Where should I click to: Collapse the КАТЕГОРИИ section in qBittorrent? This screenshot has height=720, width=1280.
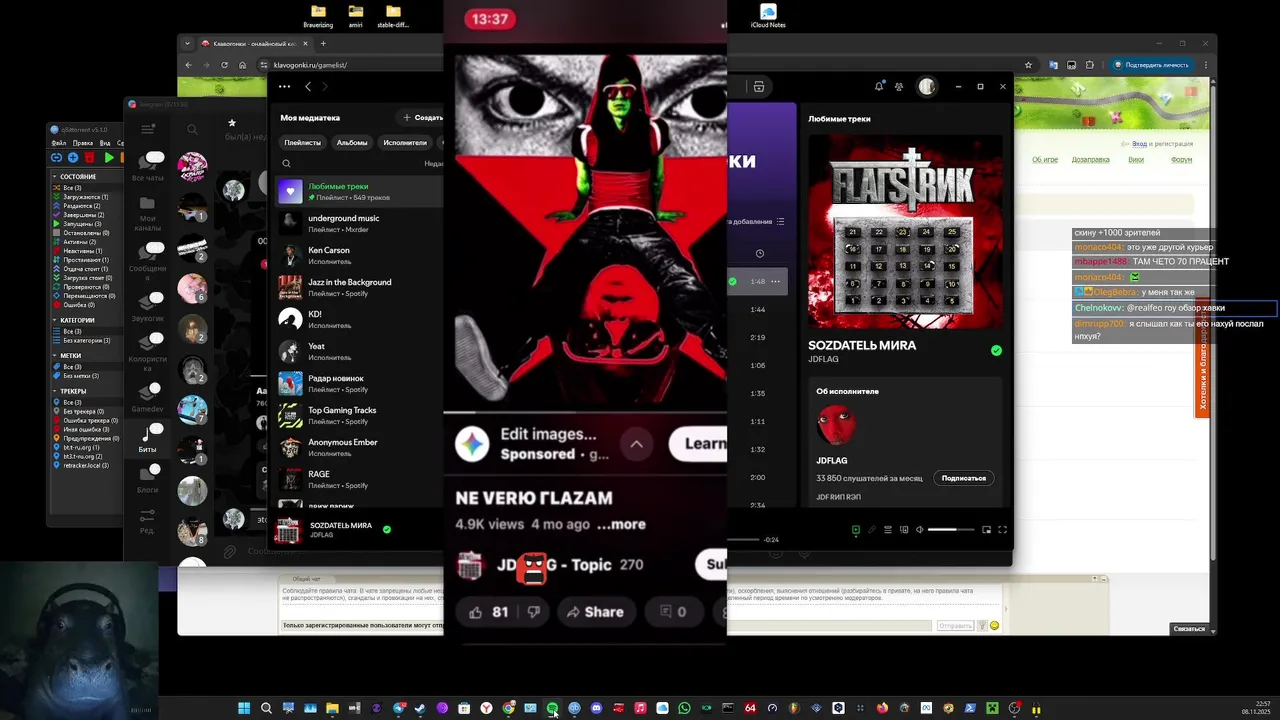[x=55, y=320]
